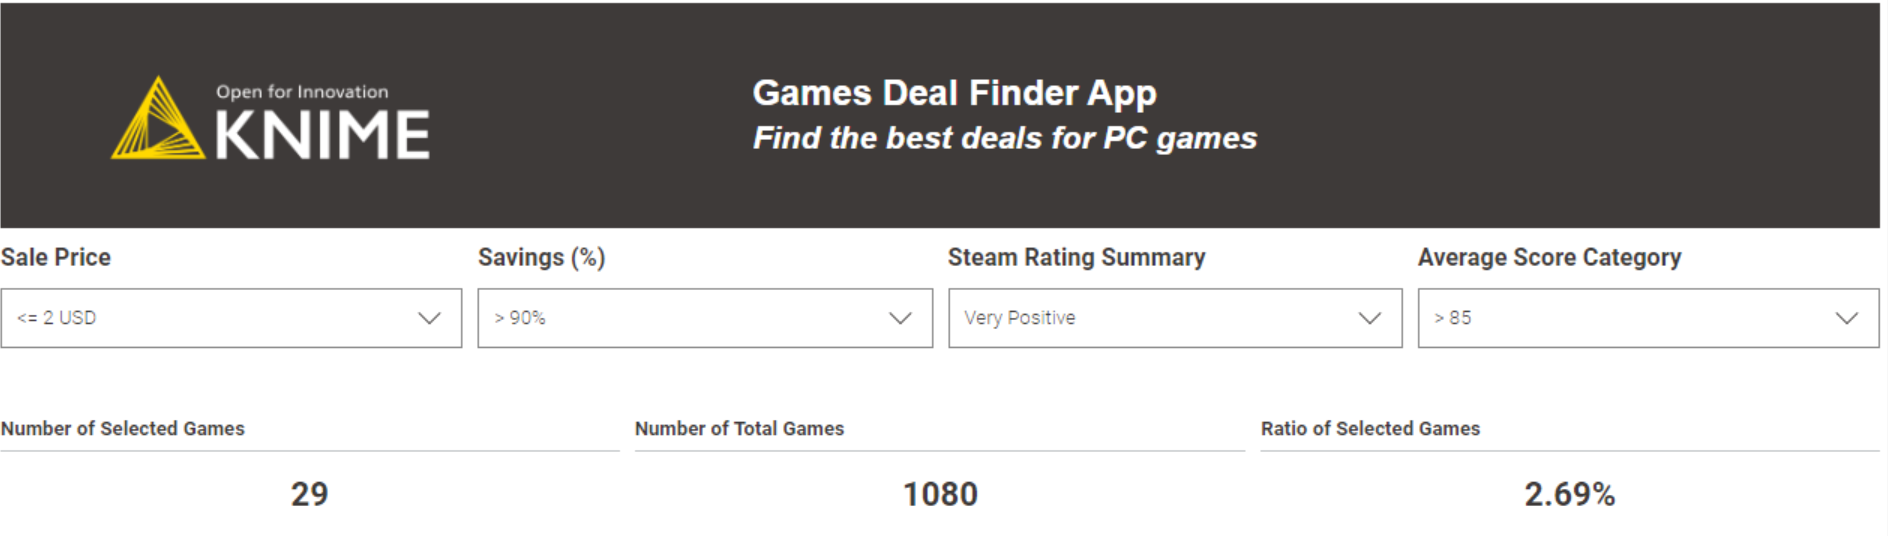This screenshot has width=1888, height=536.
Task: Click the KNIME wordmark text
Action: (322, 135)
